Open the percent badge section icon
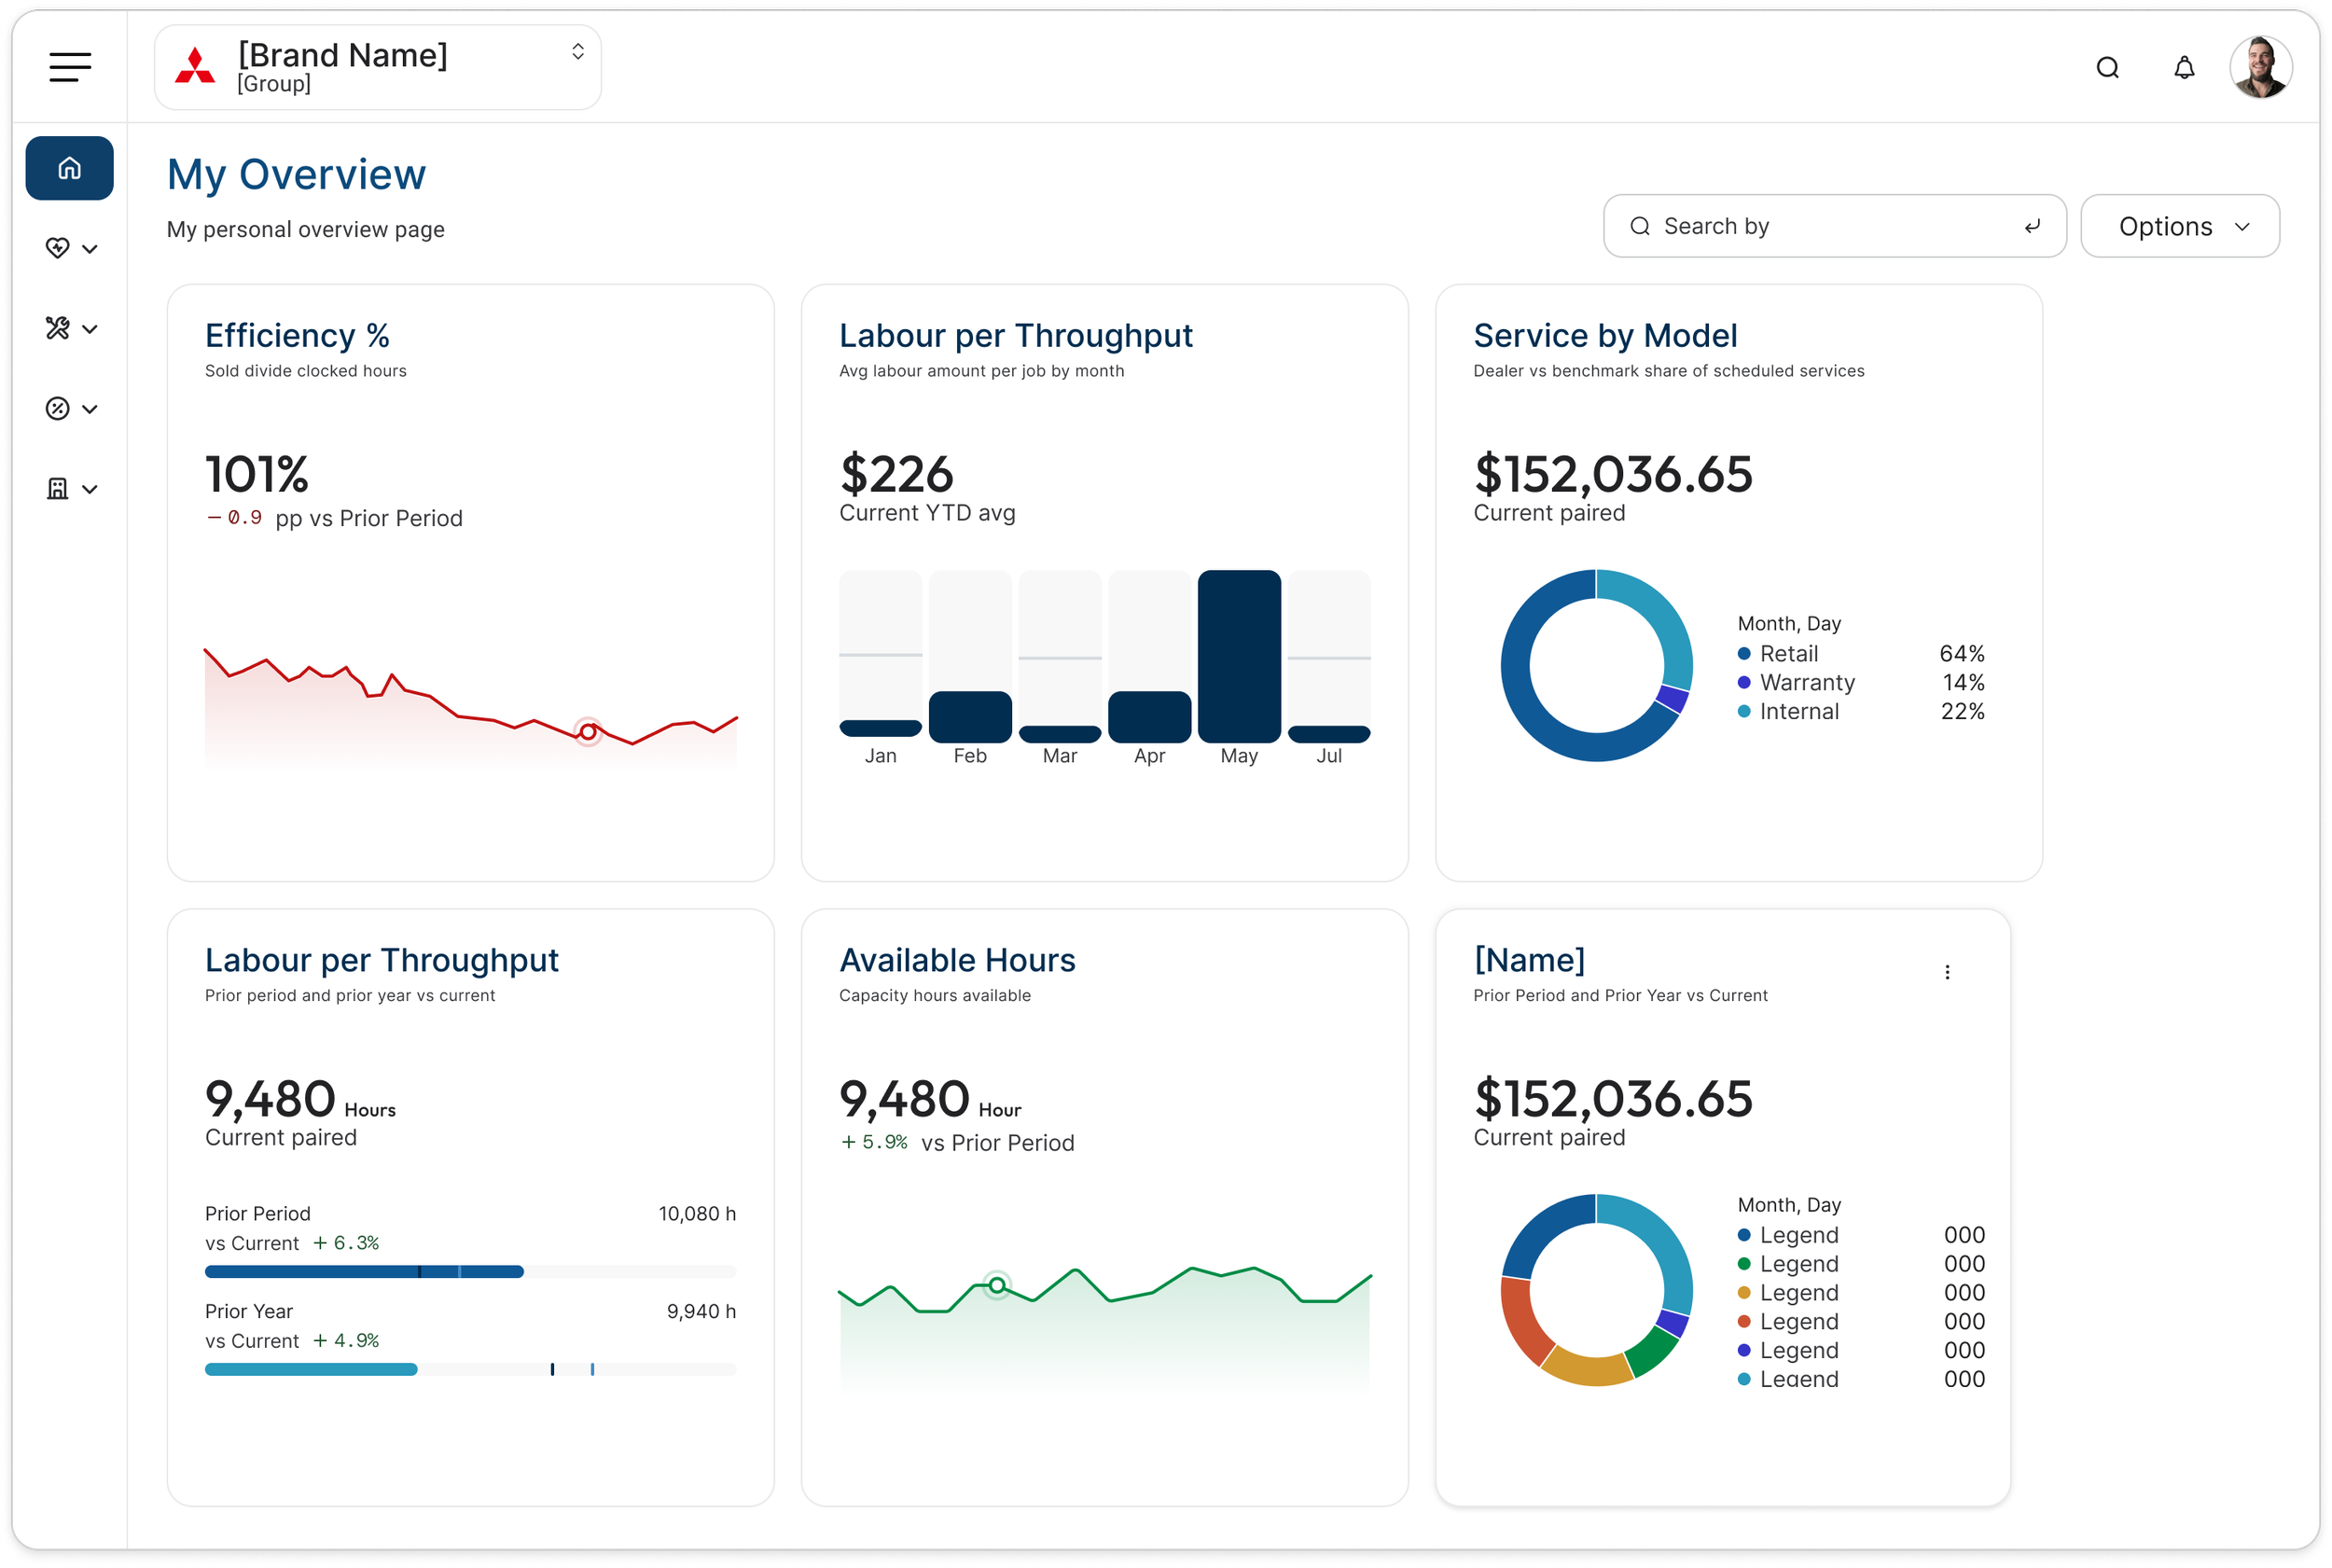 click(x=58, y=408)
